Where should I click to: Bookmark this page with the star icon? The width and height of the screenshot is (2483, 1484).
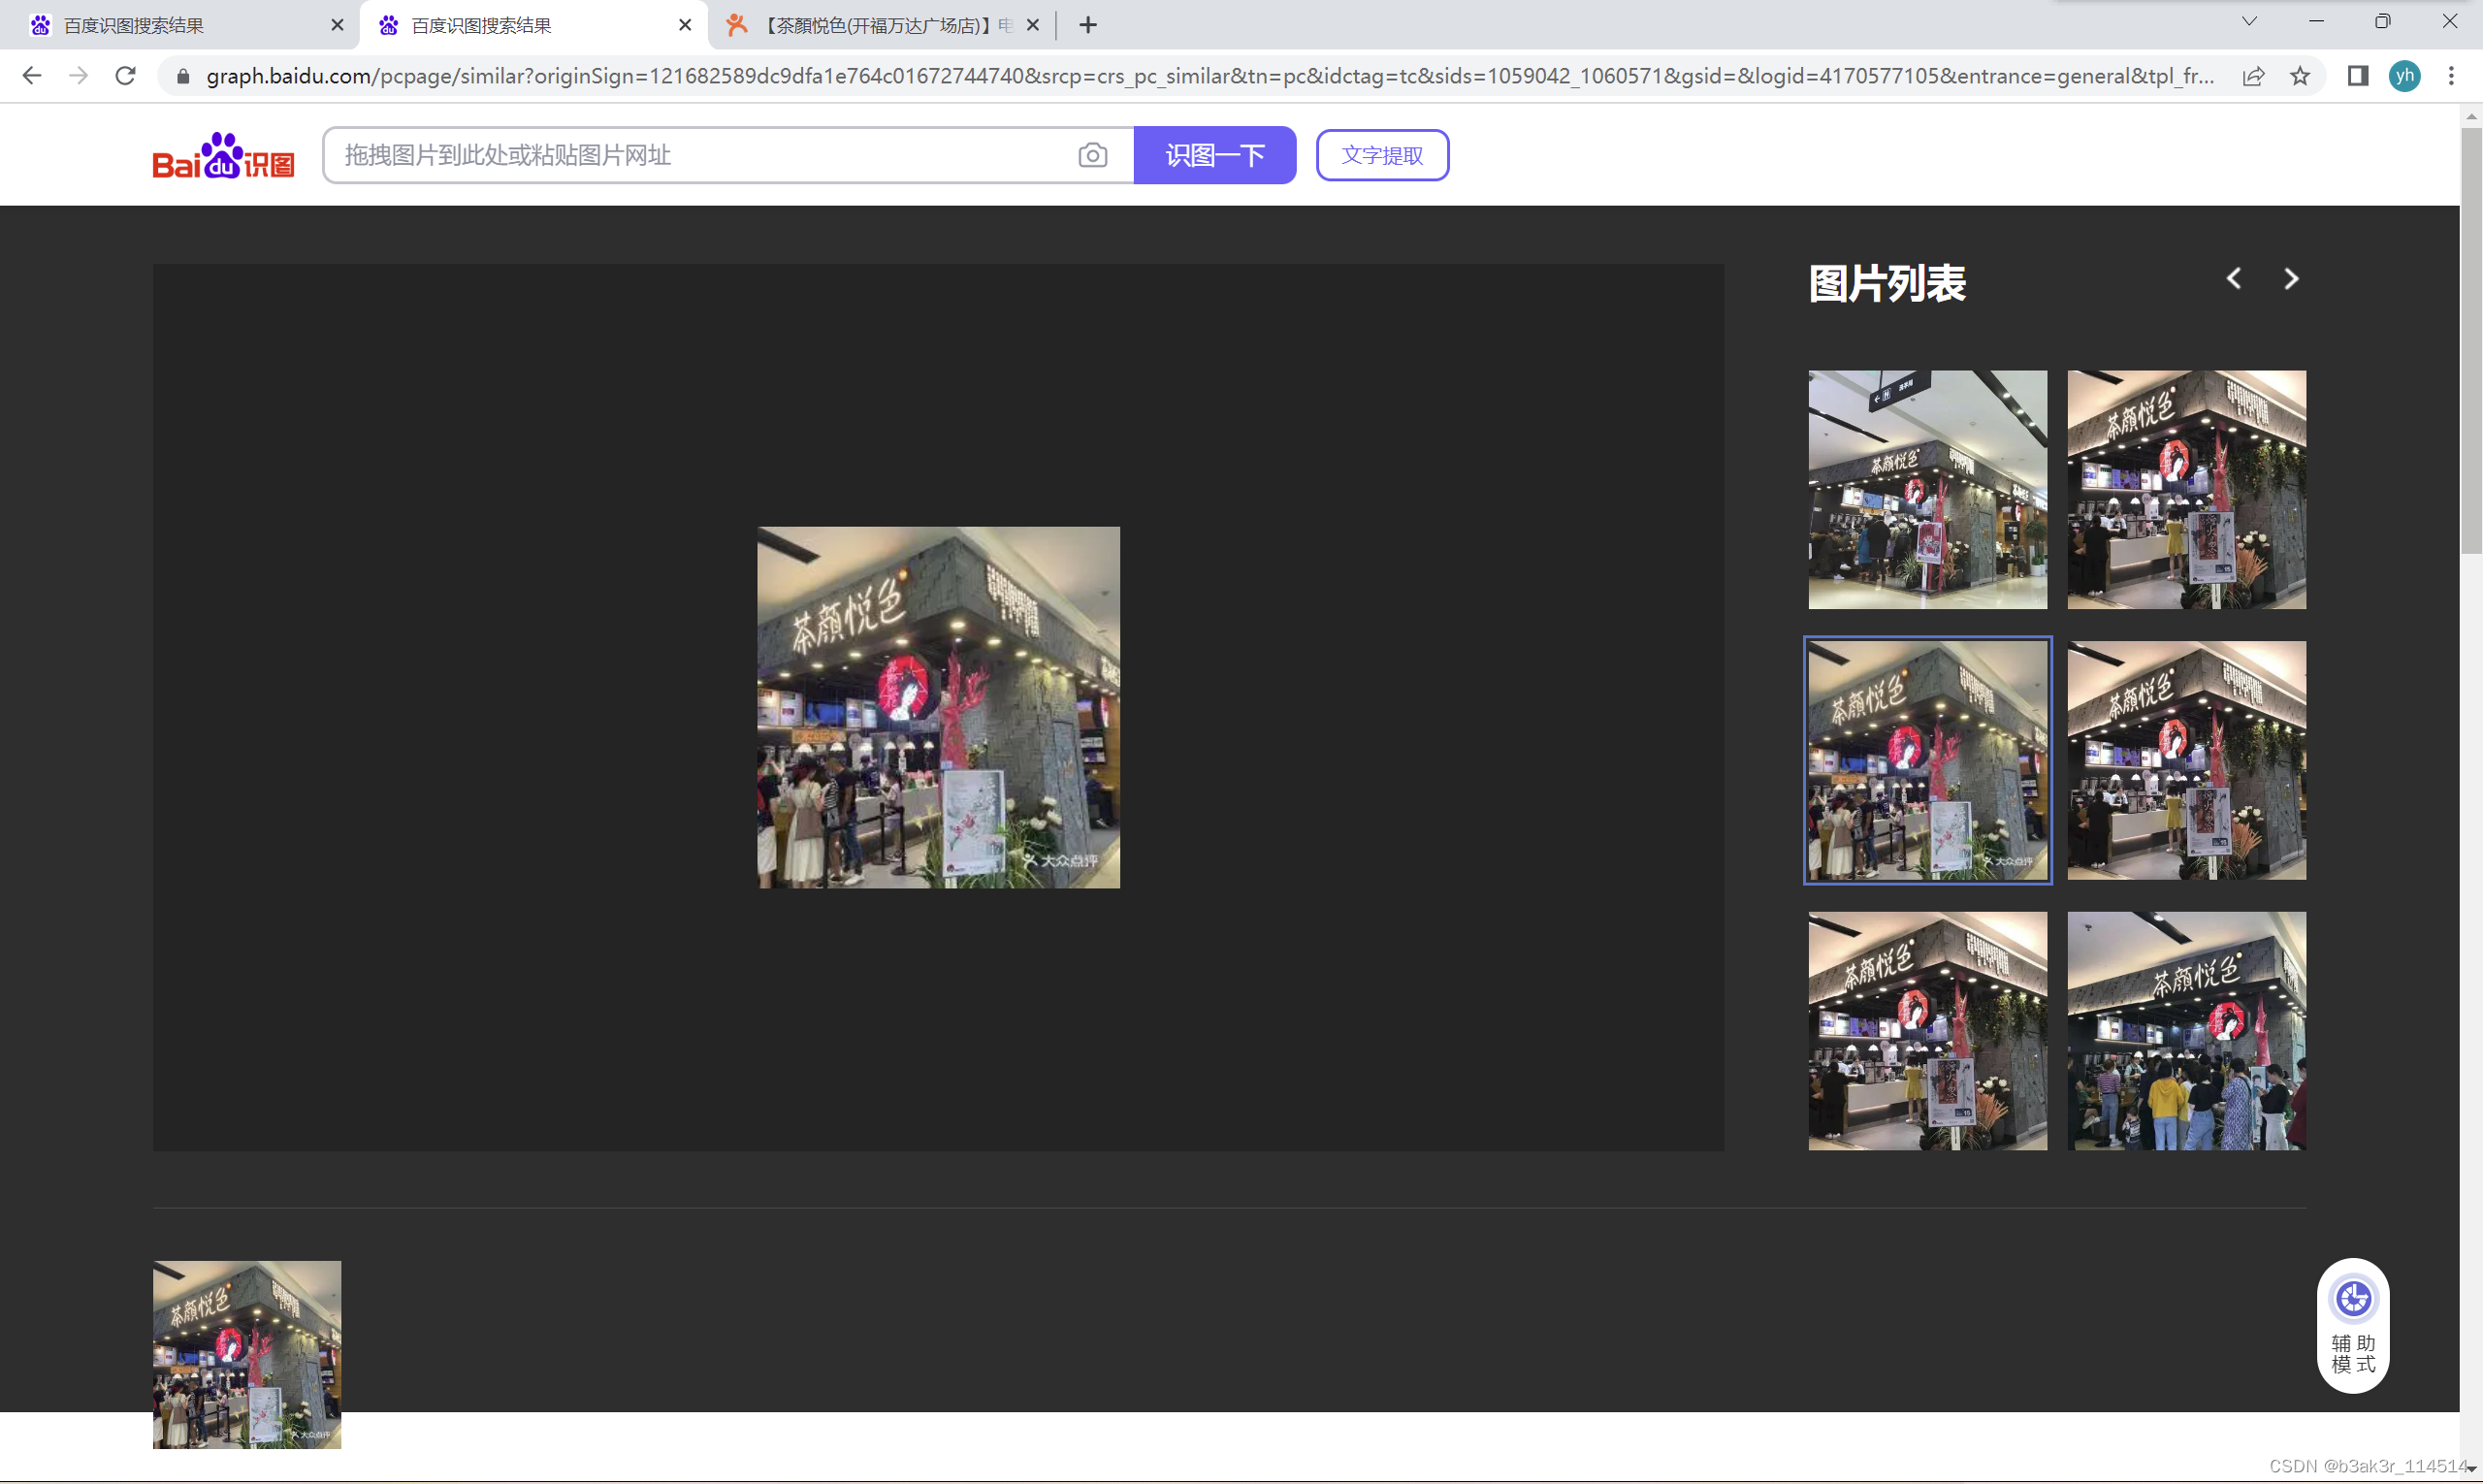click(2300, 76)
